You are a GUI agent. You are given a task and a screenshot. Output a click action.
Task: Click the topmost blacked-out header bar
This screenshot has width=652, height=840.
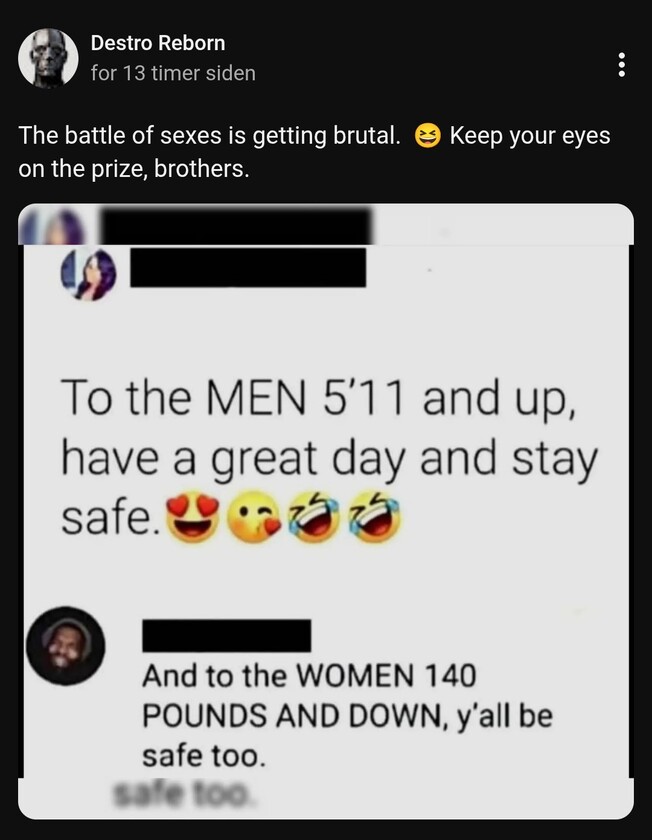[236, 226]
